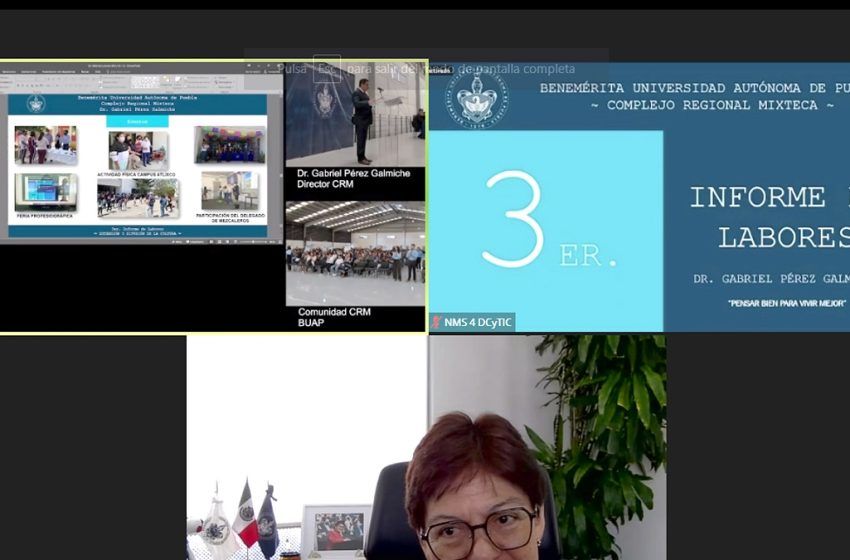This screenshot has width=850, height=560.
Task: Click the Dr. Gabriel Pérez Galmiche caption
Action: pos(353,178)
